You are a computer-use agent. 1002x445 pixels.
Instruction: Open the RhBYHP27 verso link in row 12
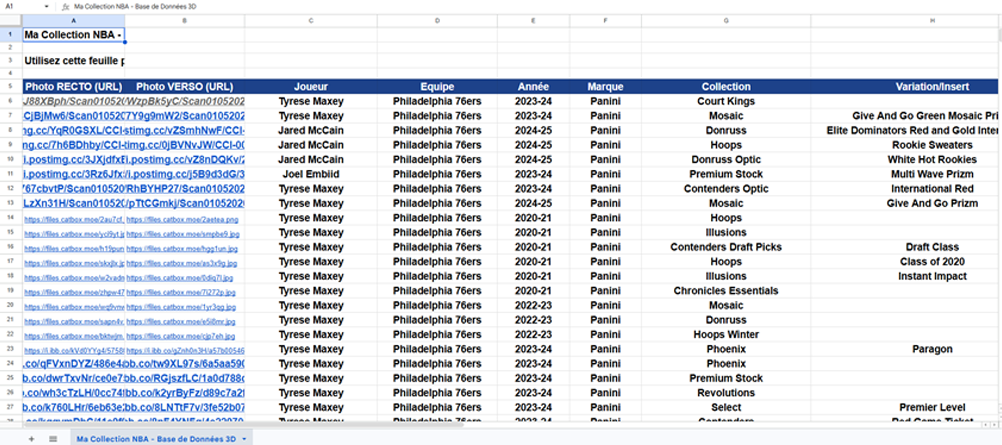coord(185,189)
